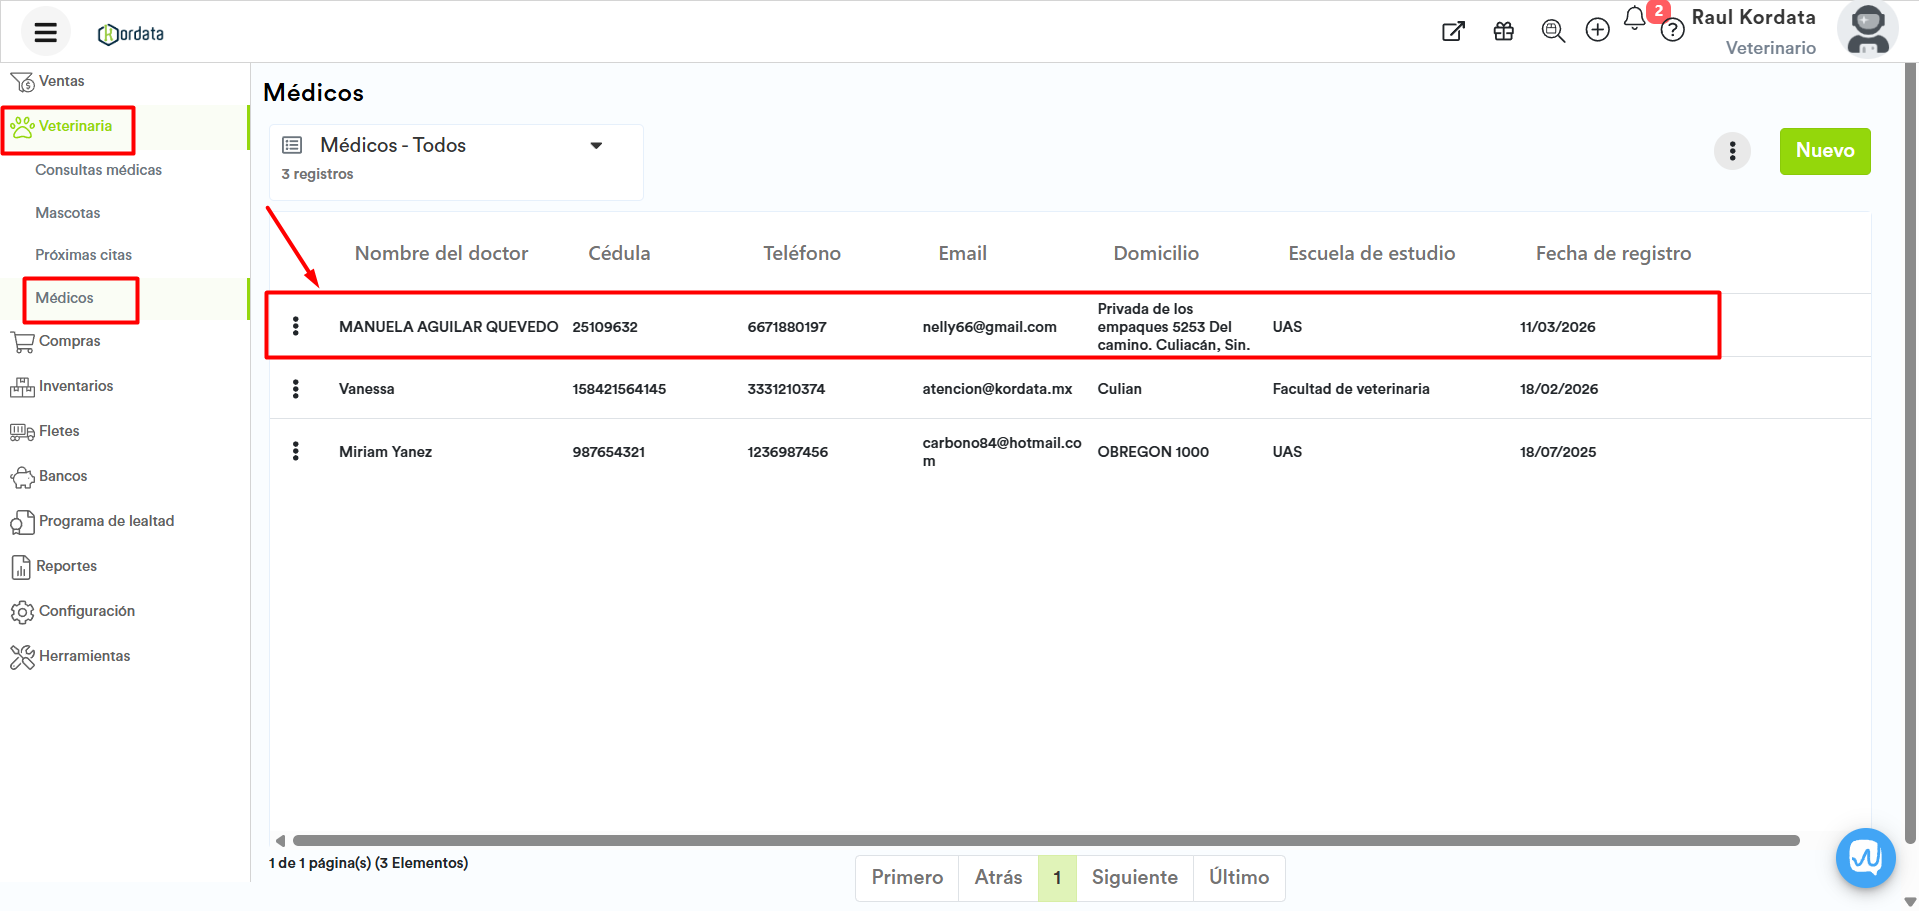Screen dimensions: 1919x911
Task: Open the gift box icon
Action: [1503, 31]
